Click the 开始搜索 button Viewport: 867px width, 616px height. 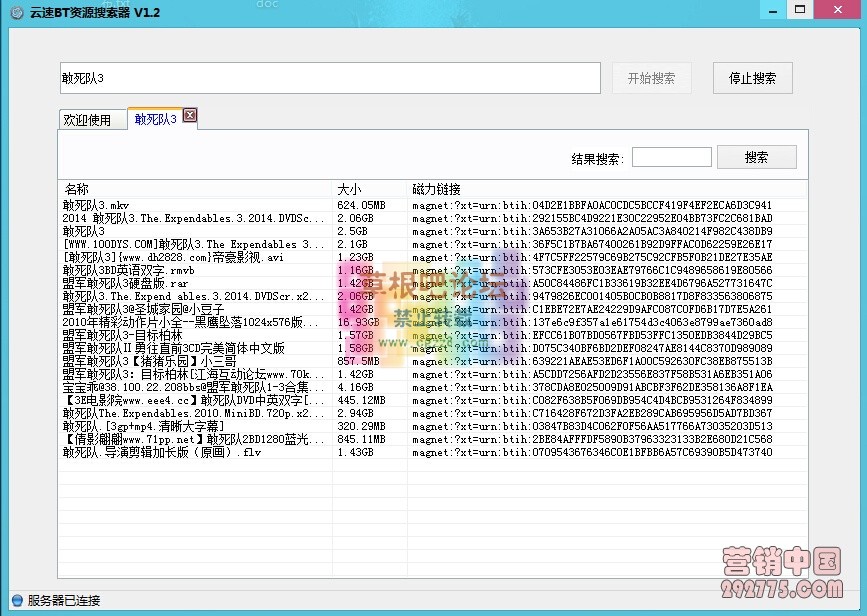(x=651, y=77)
